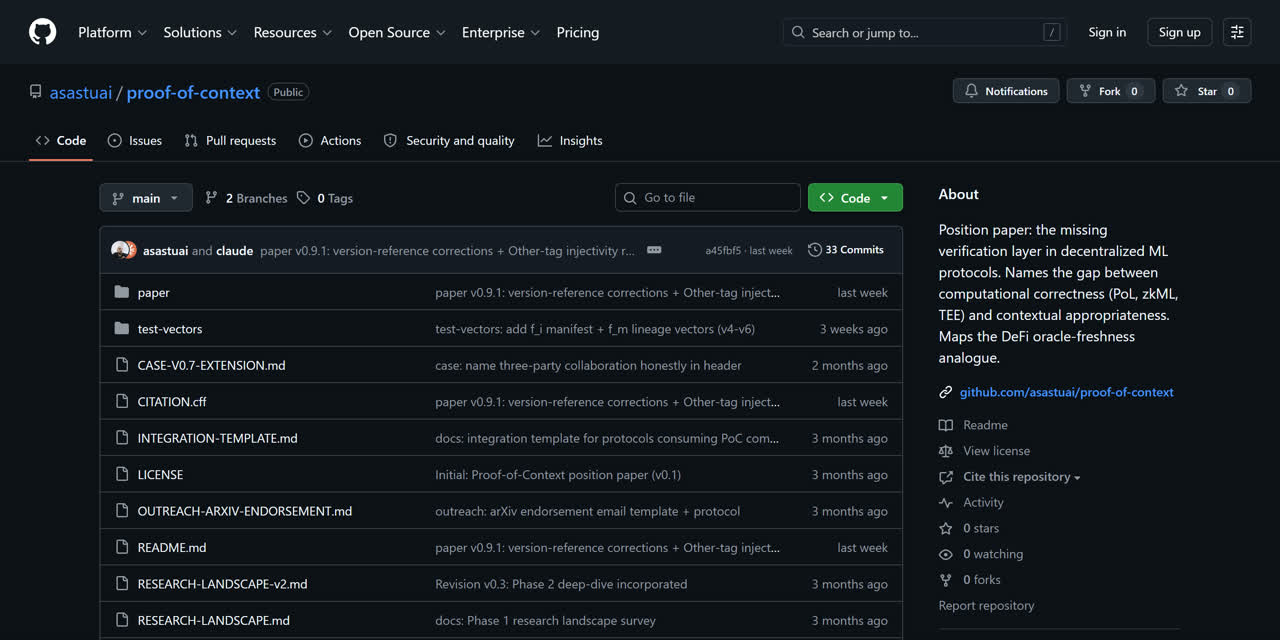
Task: Open the green Code dropdown button
Action: tap(855, 198)
